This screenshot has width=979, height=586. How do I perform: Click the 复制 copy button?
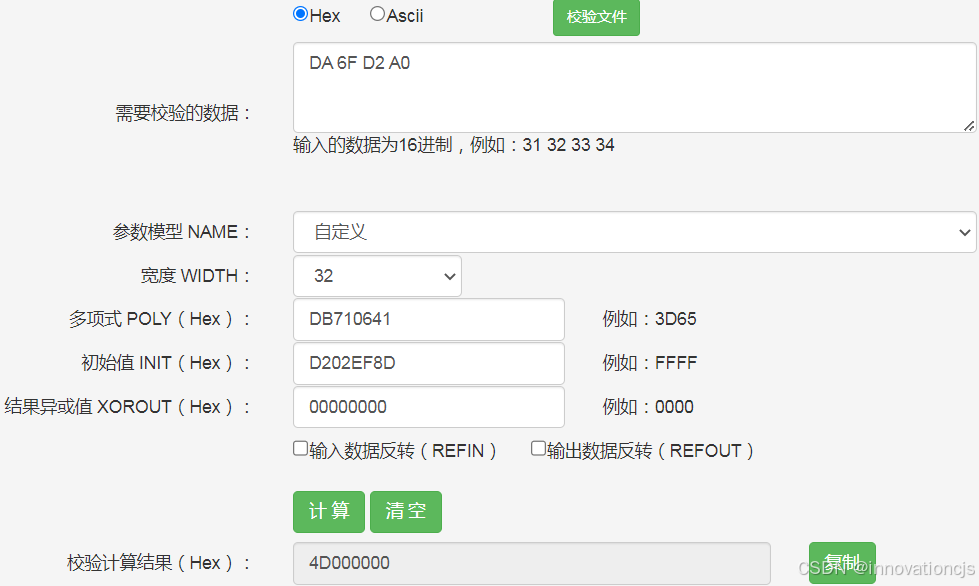click(x=842, y=563)
